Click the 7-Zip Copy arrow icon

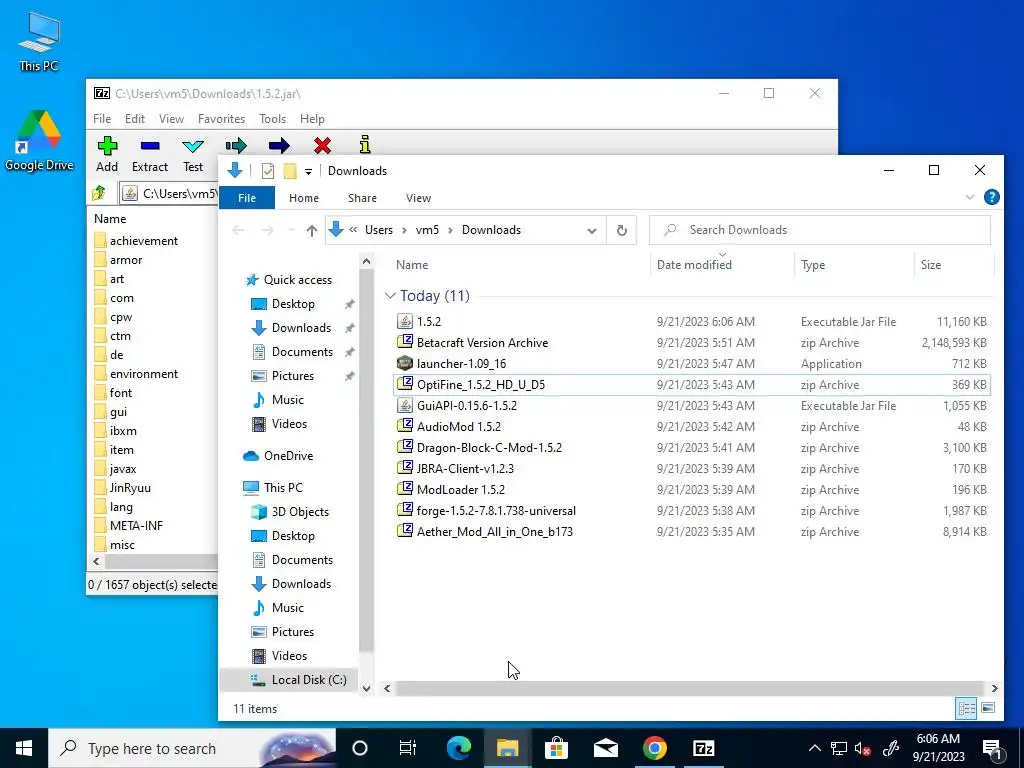(x=236, y=145)
